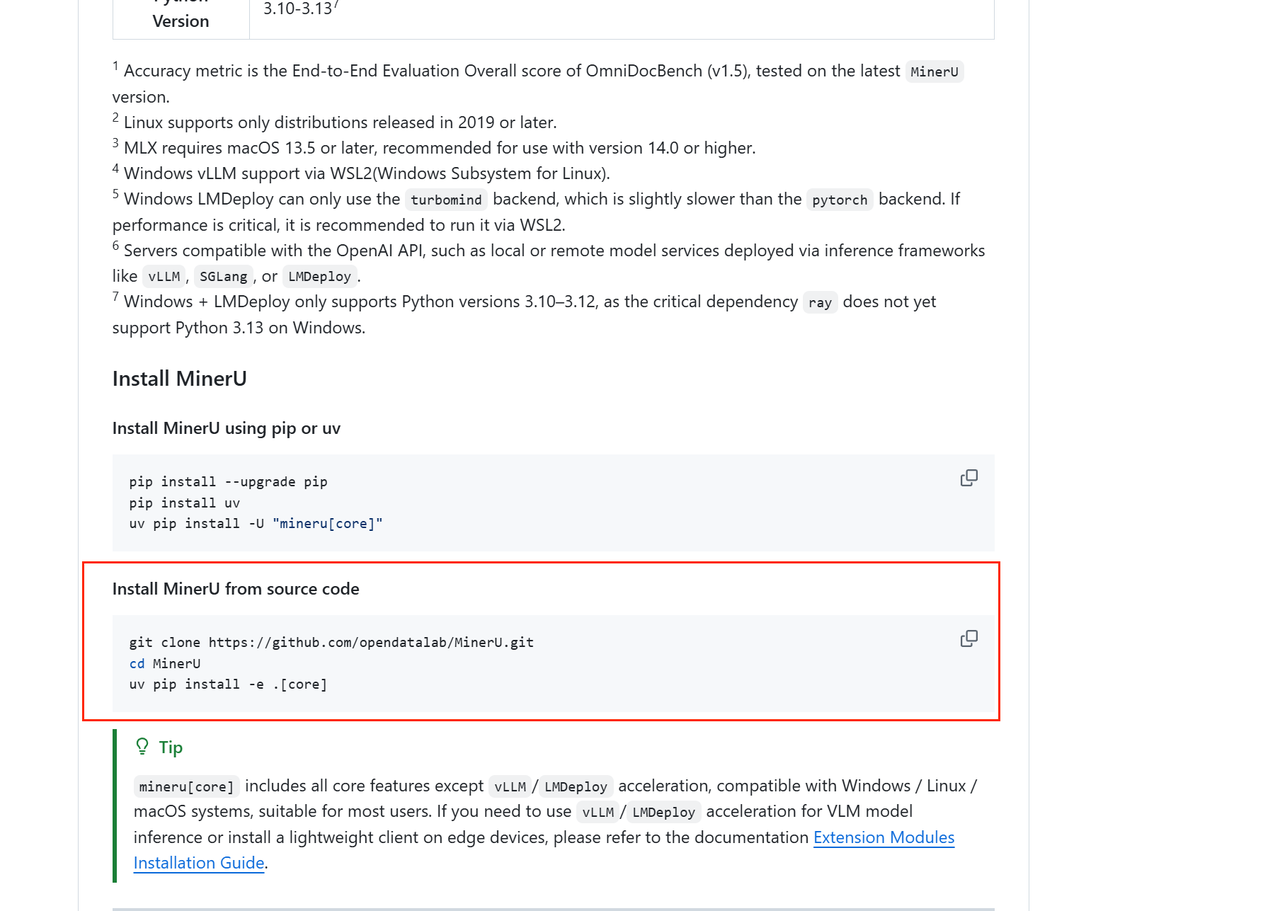
Task: Click the "3.10-3.13" version table value
Action: (x=298, y=9)
